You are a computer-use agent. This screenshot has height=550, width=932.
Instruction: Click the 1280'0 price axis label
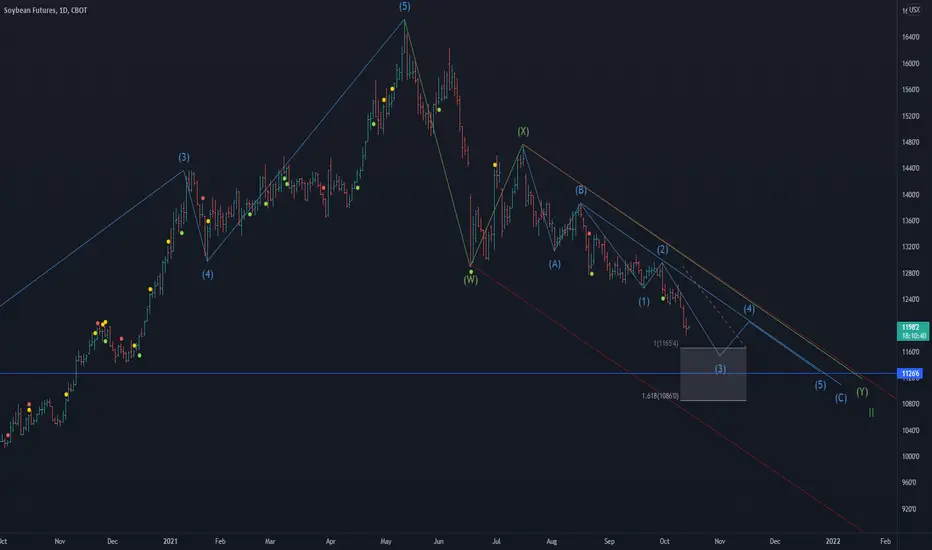[x=911, y=274]
